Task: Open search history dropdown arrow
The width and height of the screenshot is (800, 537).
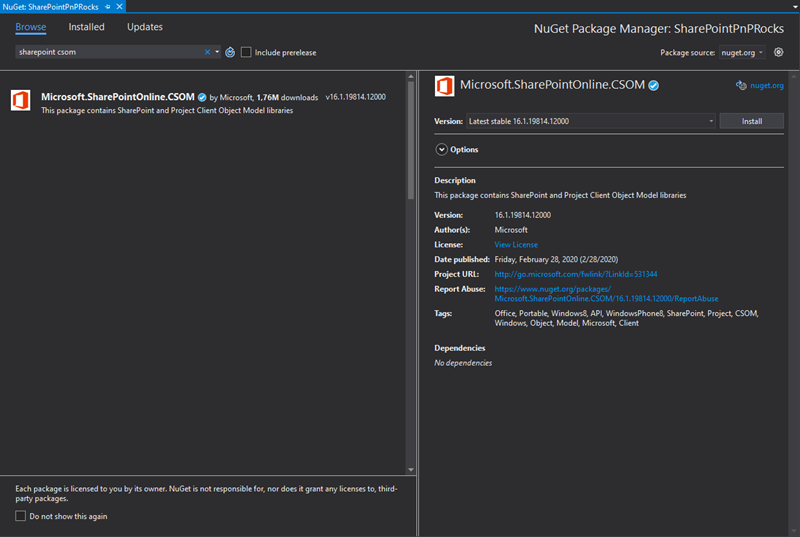Action: click(217, 52)
